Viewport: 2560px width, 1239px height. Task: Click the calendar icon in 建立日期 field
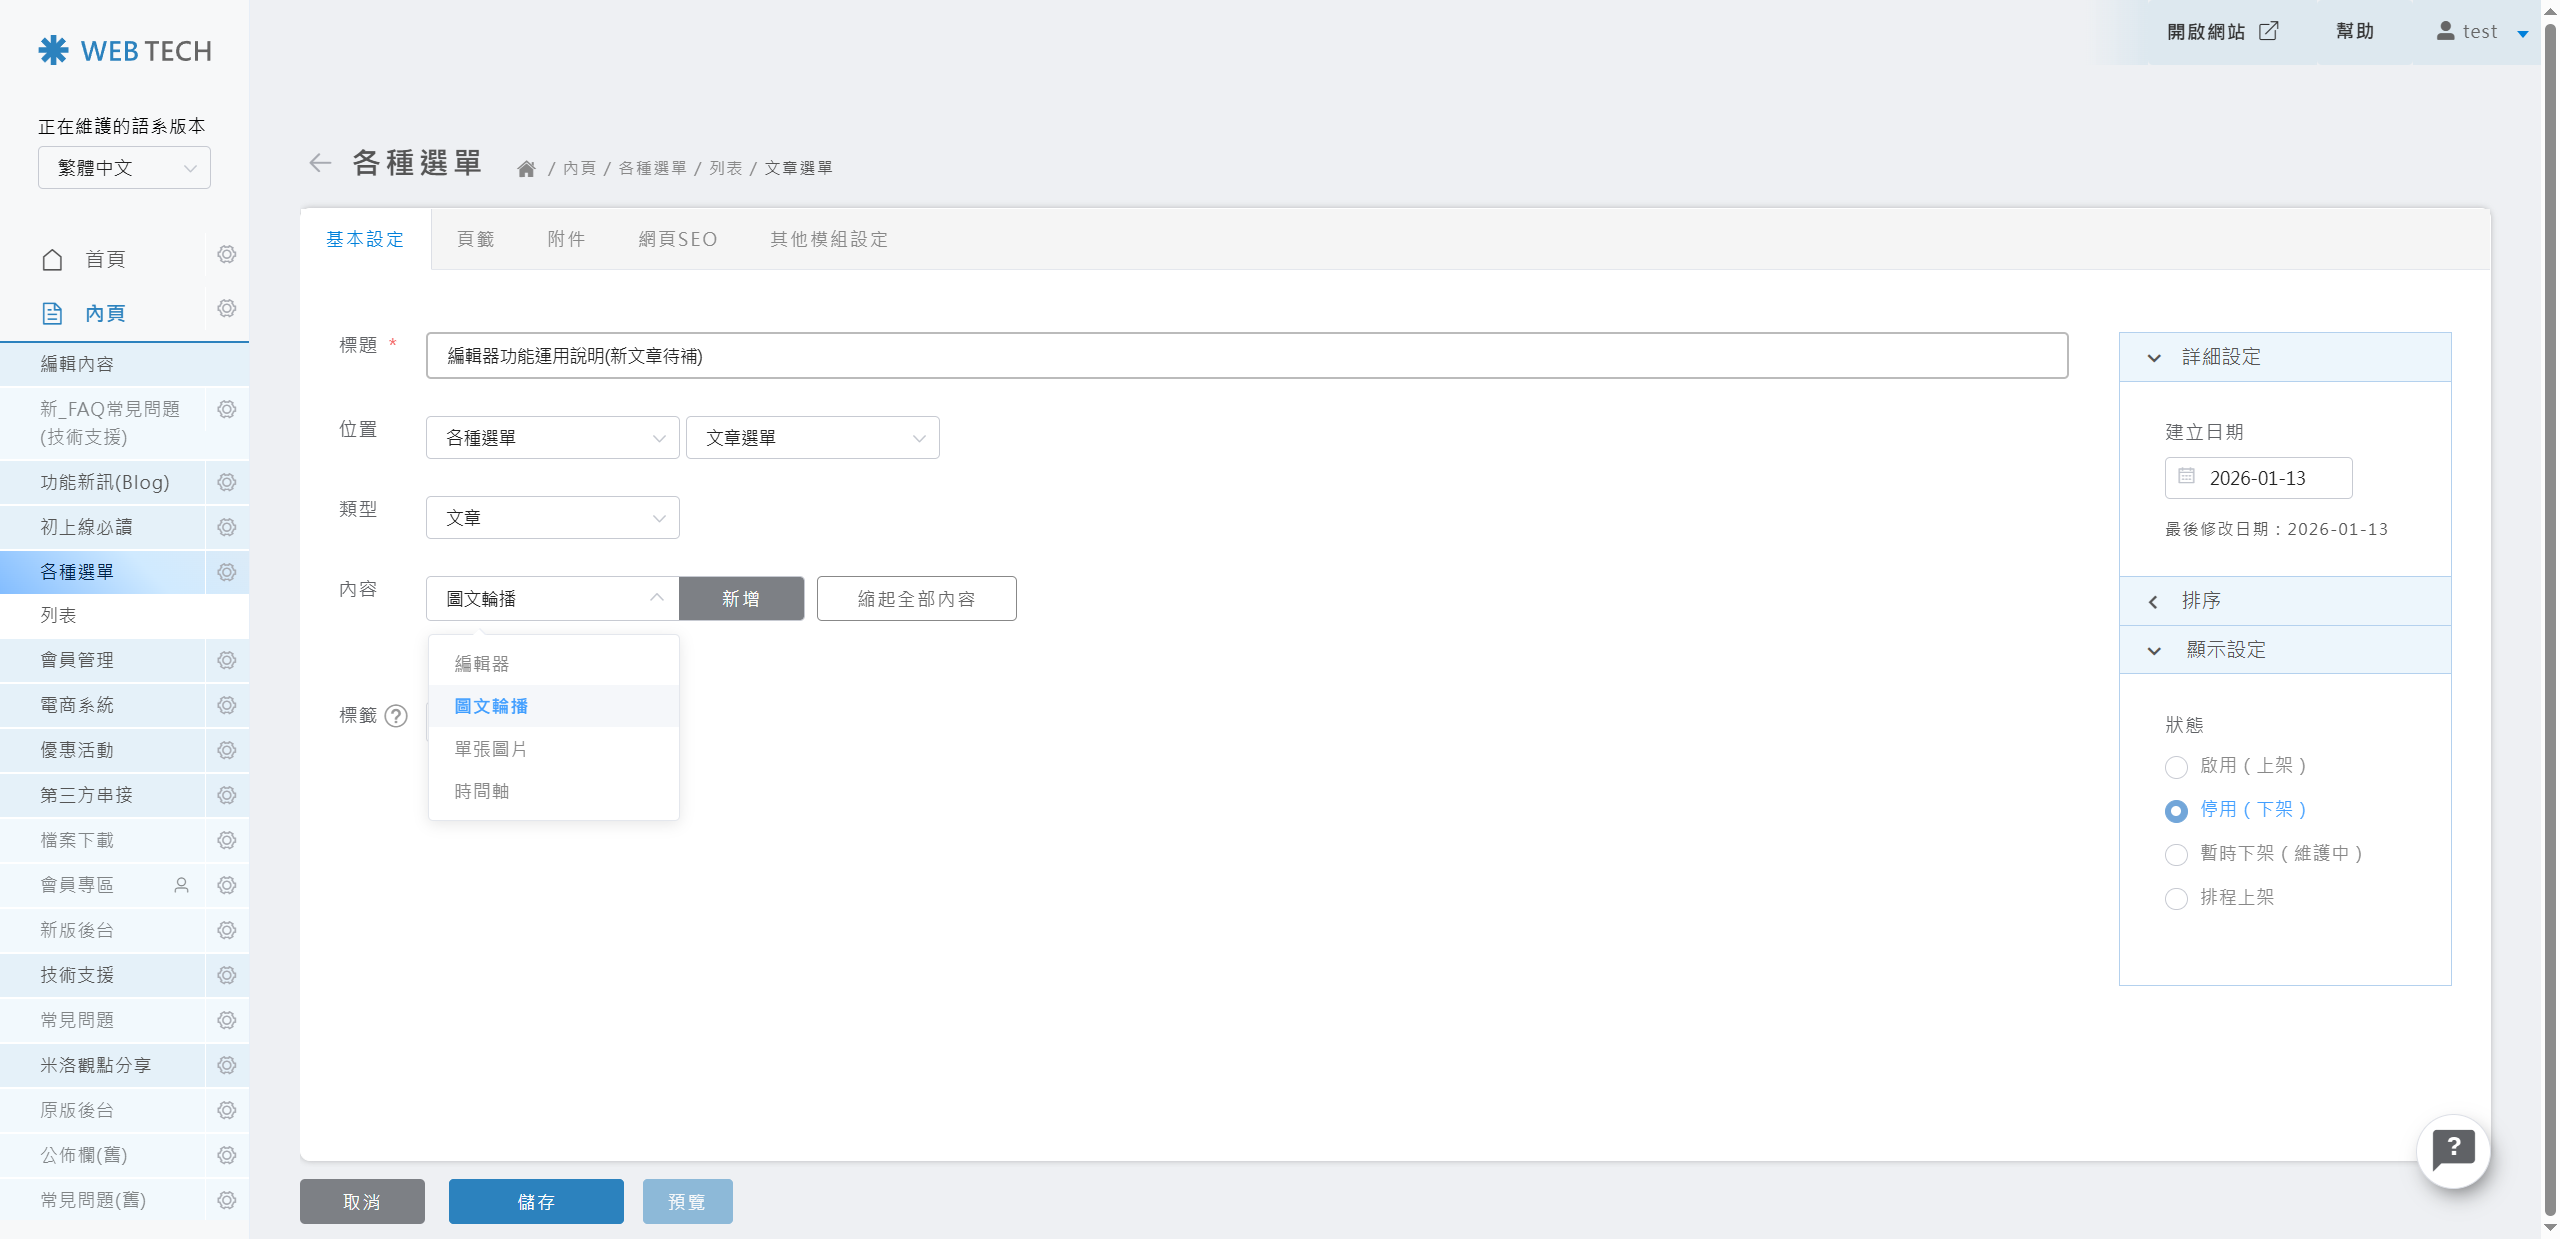[2187, 477]
